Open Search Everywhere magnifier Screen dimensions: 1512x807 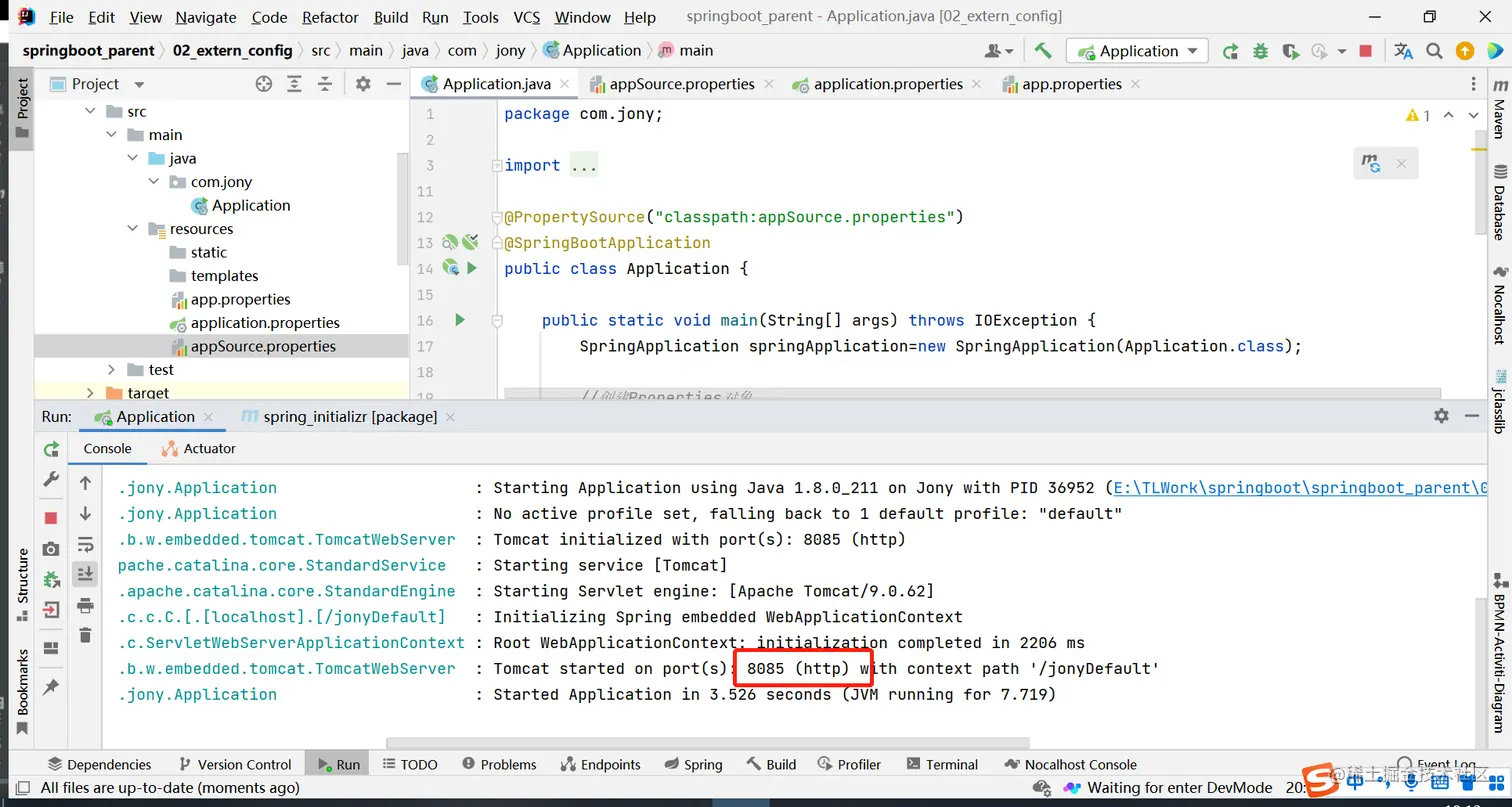tap(1434, 51)
